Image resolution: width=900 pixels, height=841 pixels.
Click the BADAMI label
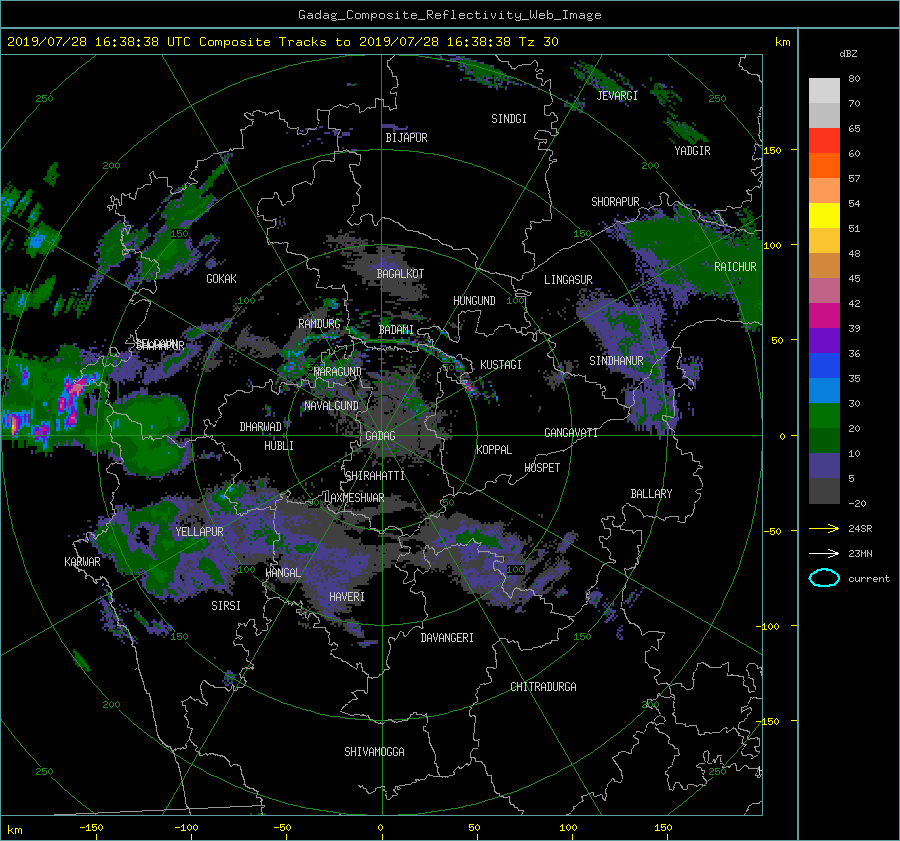pos(396,330)
